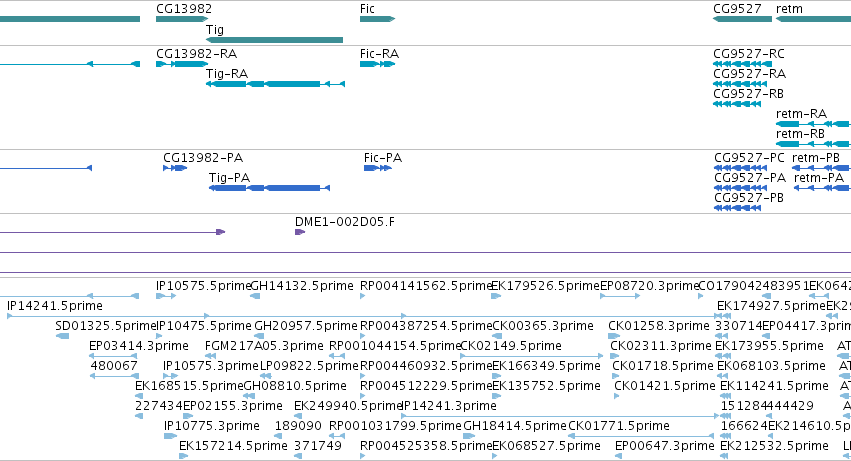851x461 pixels.
Task: Open the CG13982-PA label
Action: [203, 158]
